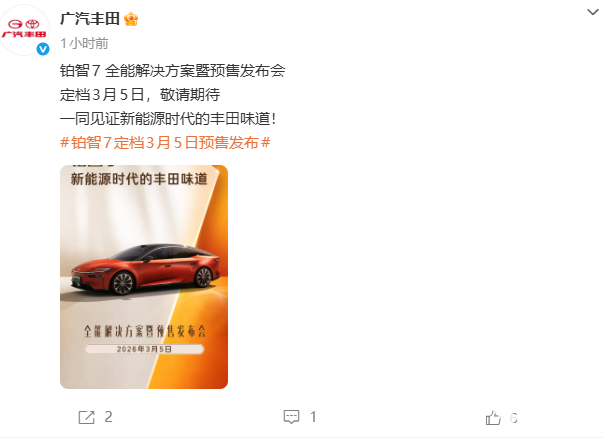Viewport: 603px width, 438px height.
Task: Click the 2026年3月5日 date pill on poster
Action: (x=144, y=349)
